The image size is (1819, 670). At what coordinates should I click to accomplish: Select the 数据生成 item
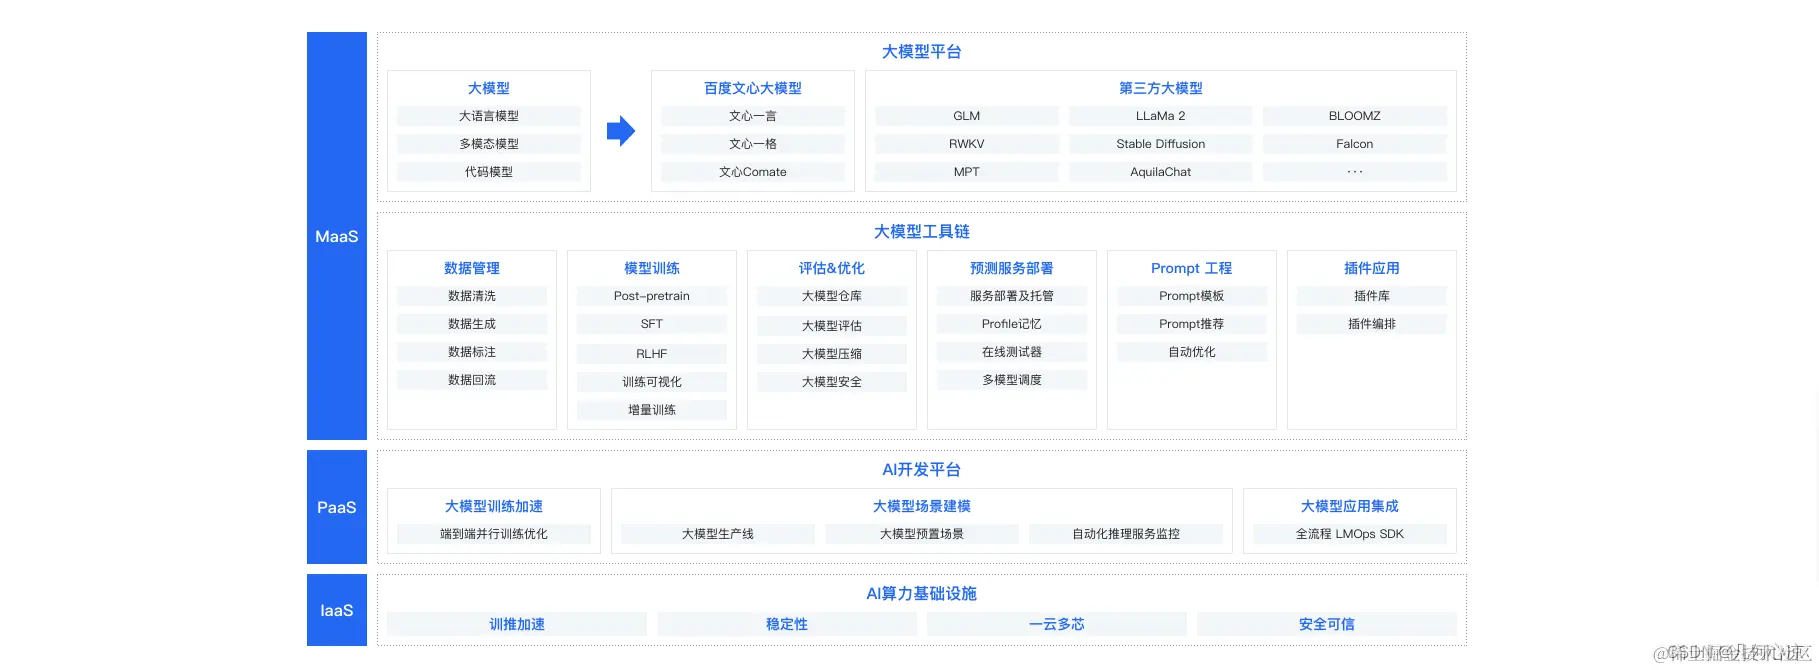(x=472, y=324)
